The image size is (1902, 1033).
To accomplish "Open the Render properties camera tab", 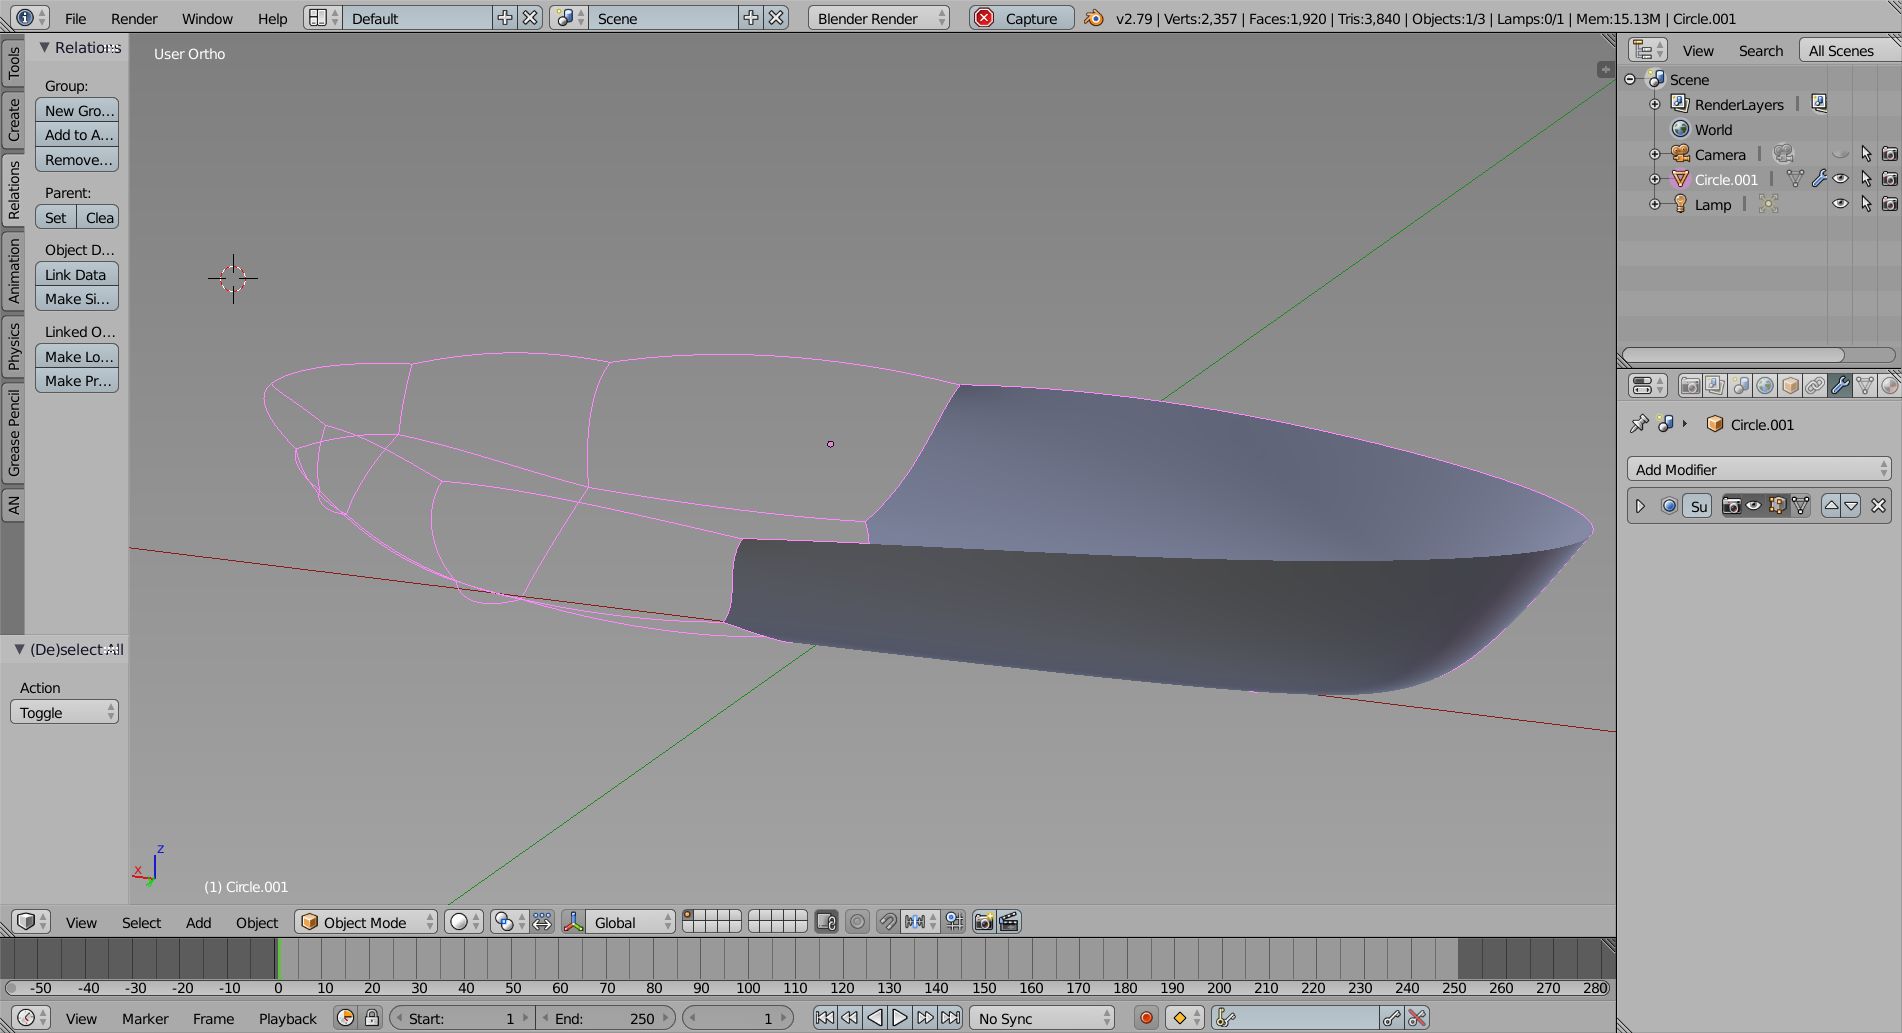I will click(1690, 386).
